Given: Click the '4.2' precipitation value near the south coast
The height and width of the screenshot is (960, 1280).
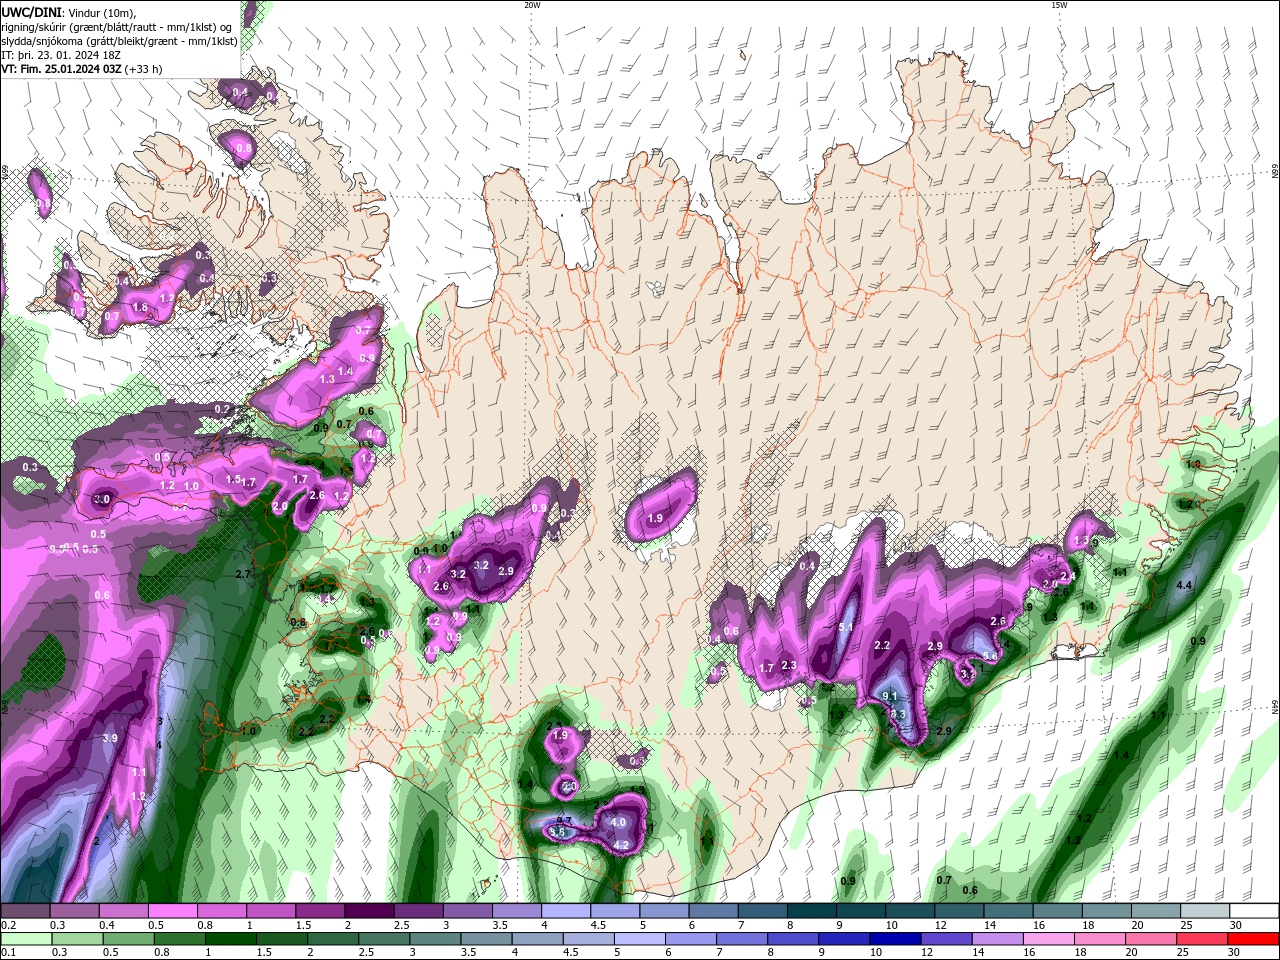Looking at the screenshot, I should [620, 845].
